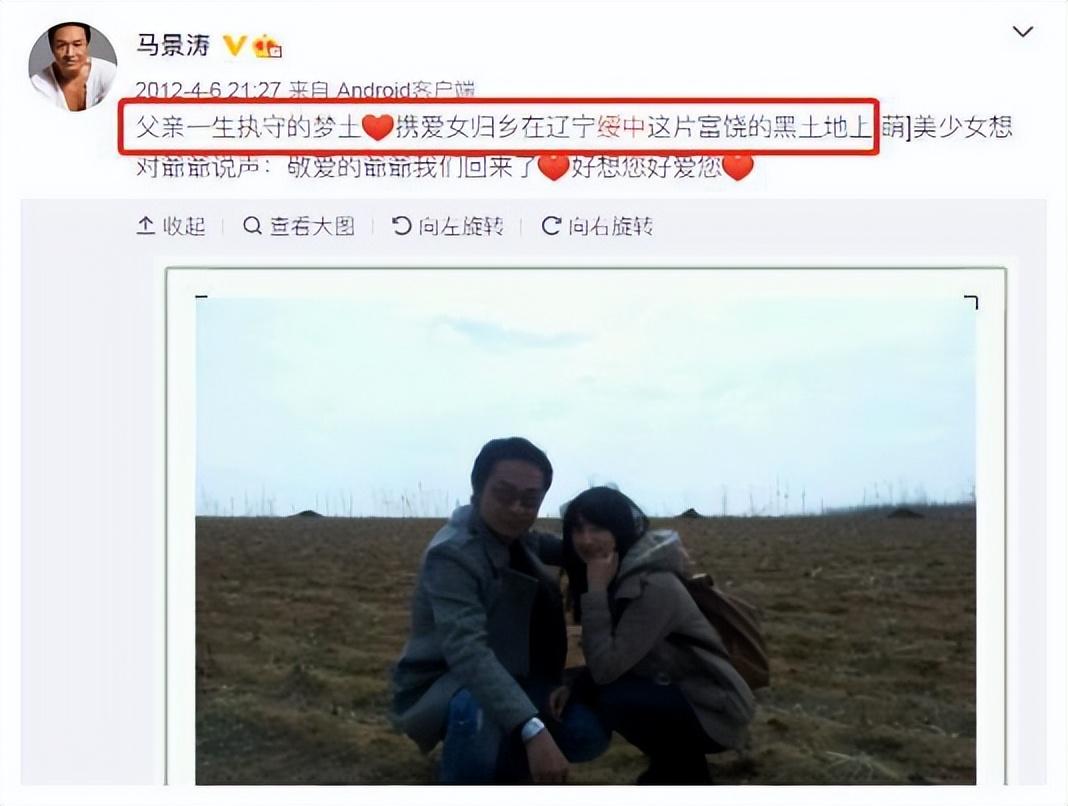Open 查看大图 to view full image
The width and height of the screenshot is (1068, 806).
tap(299, 226)
